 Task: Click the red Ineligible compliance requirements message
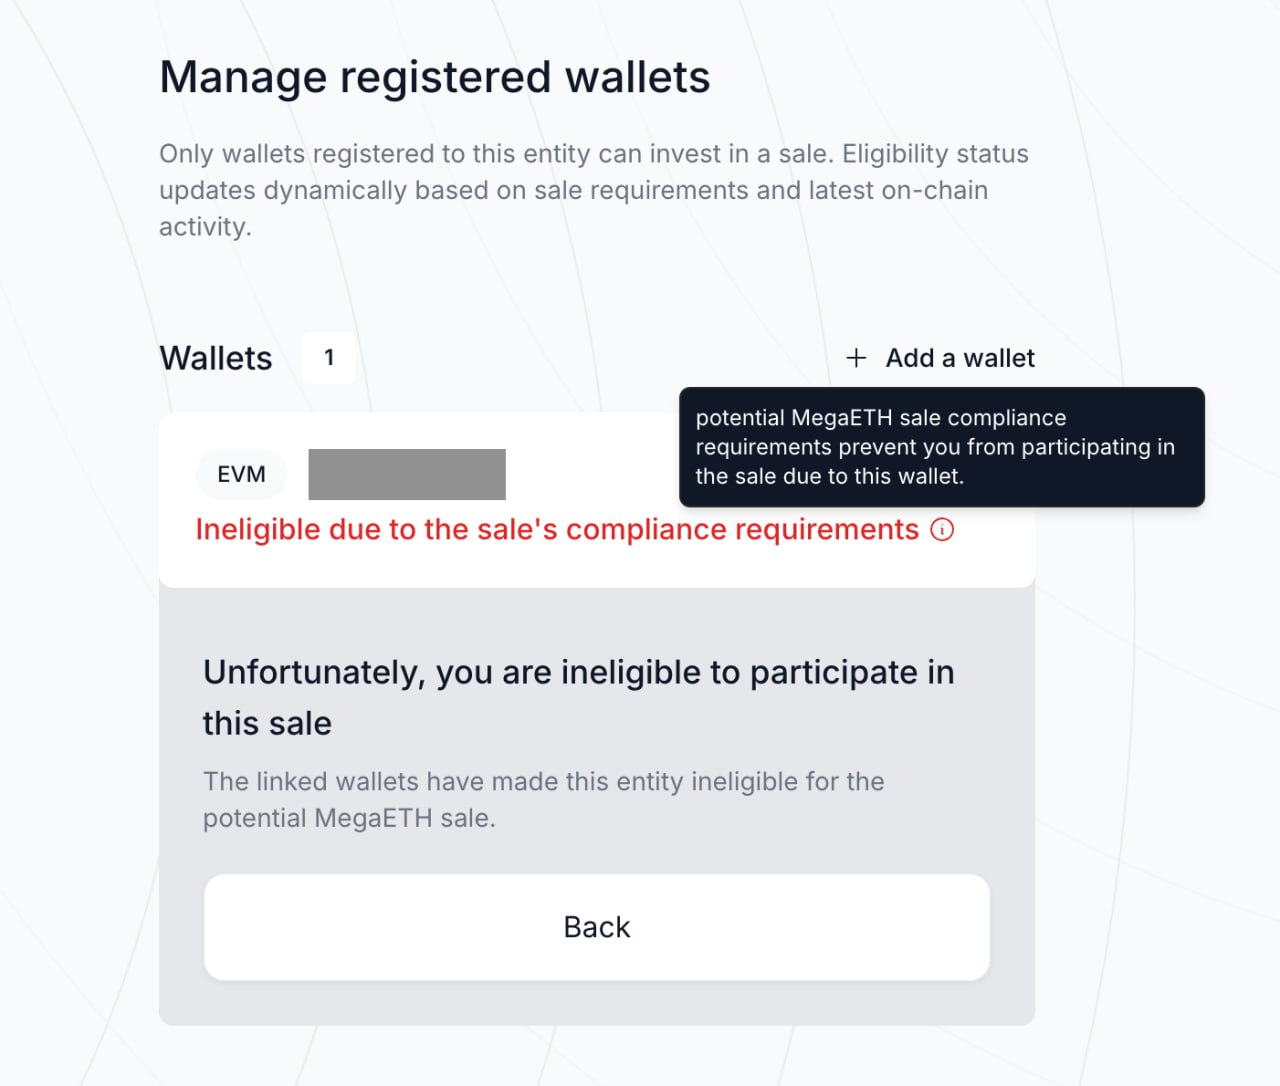coord(556,529)
